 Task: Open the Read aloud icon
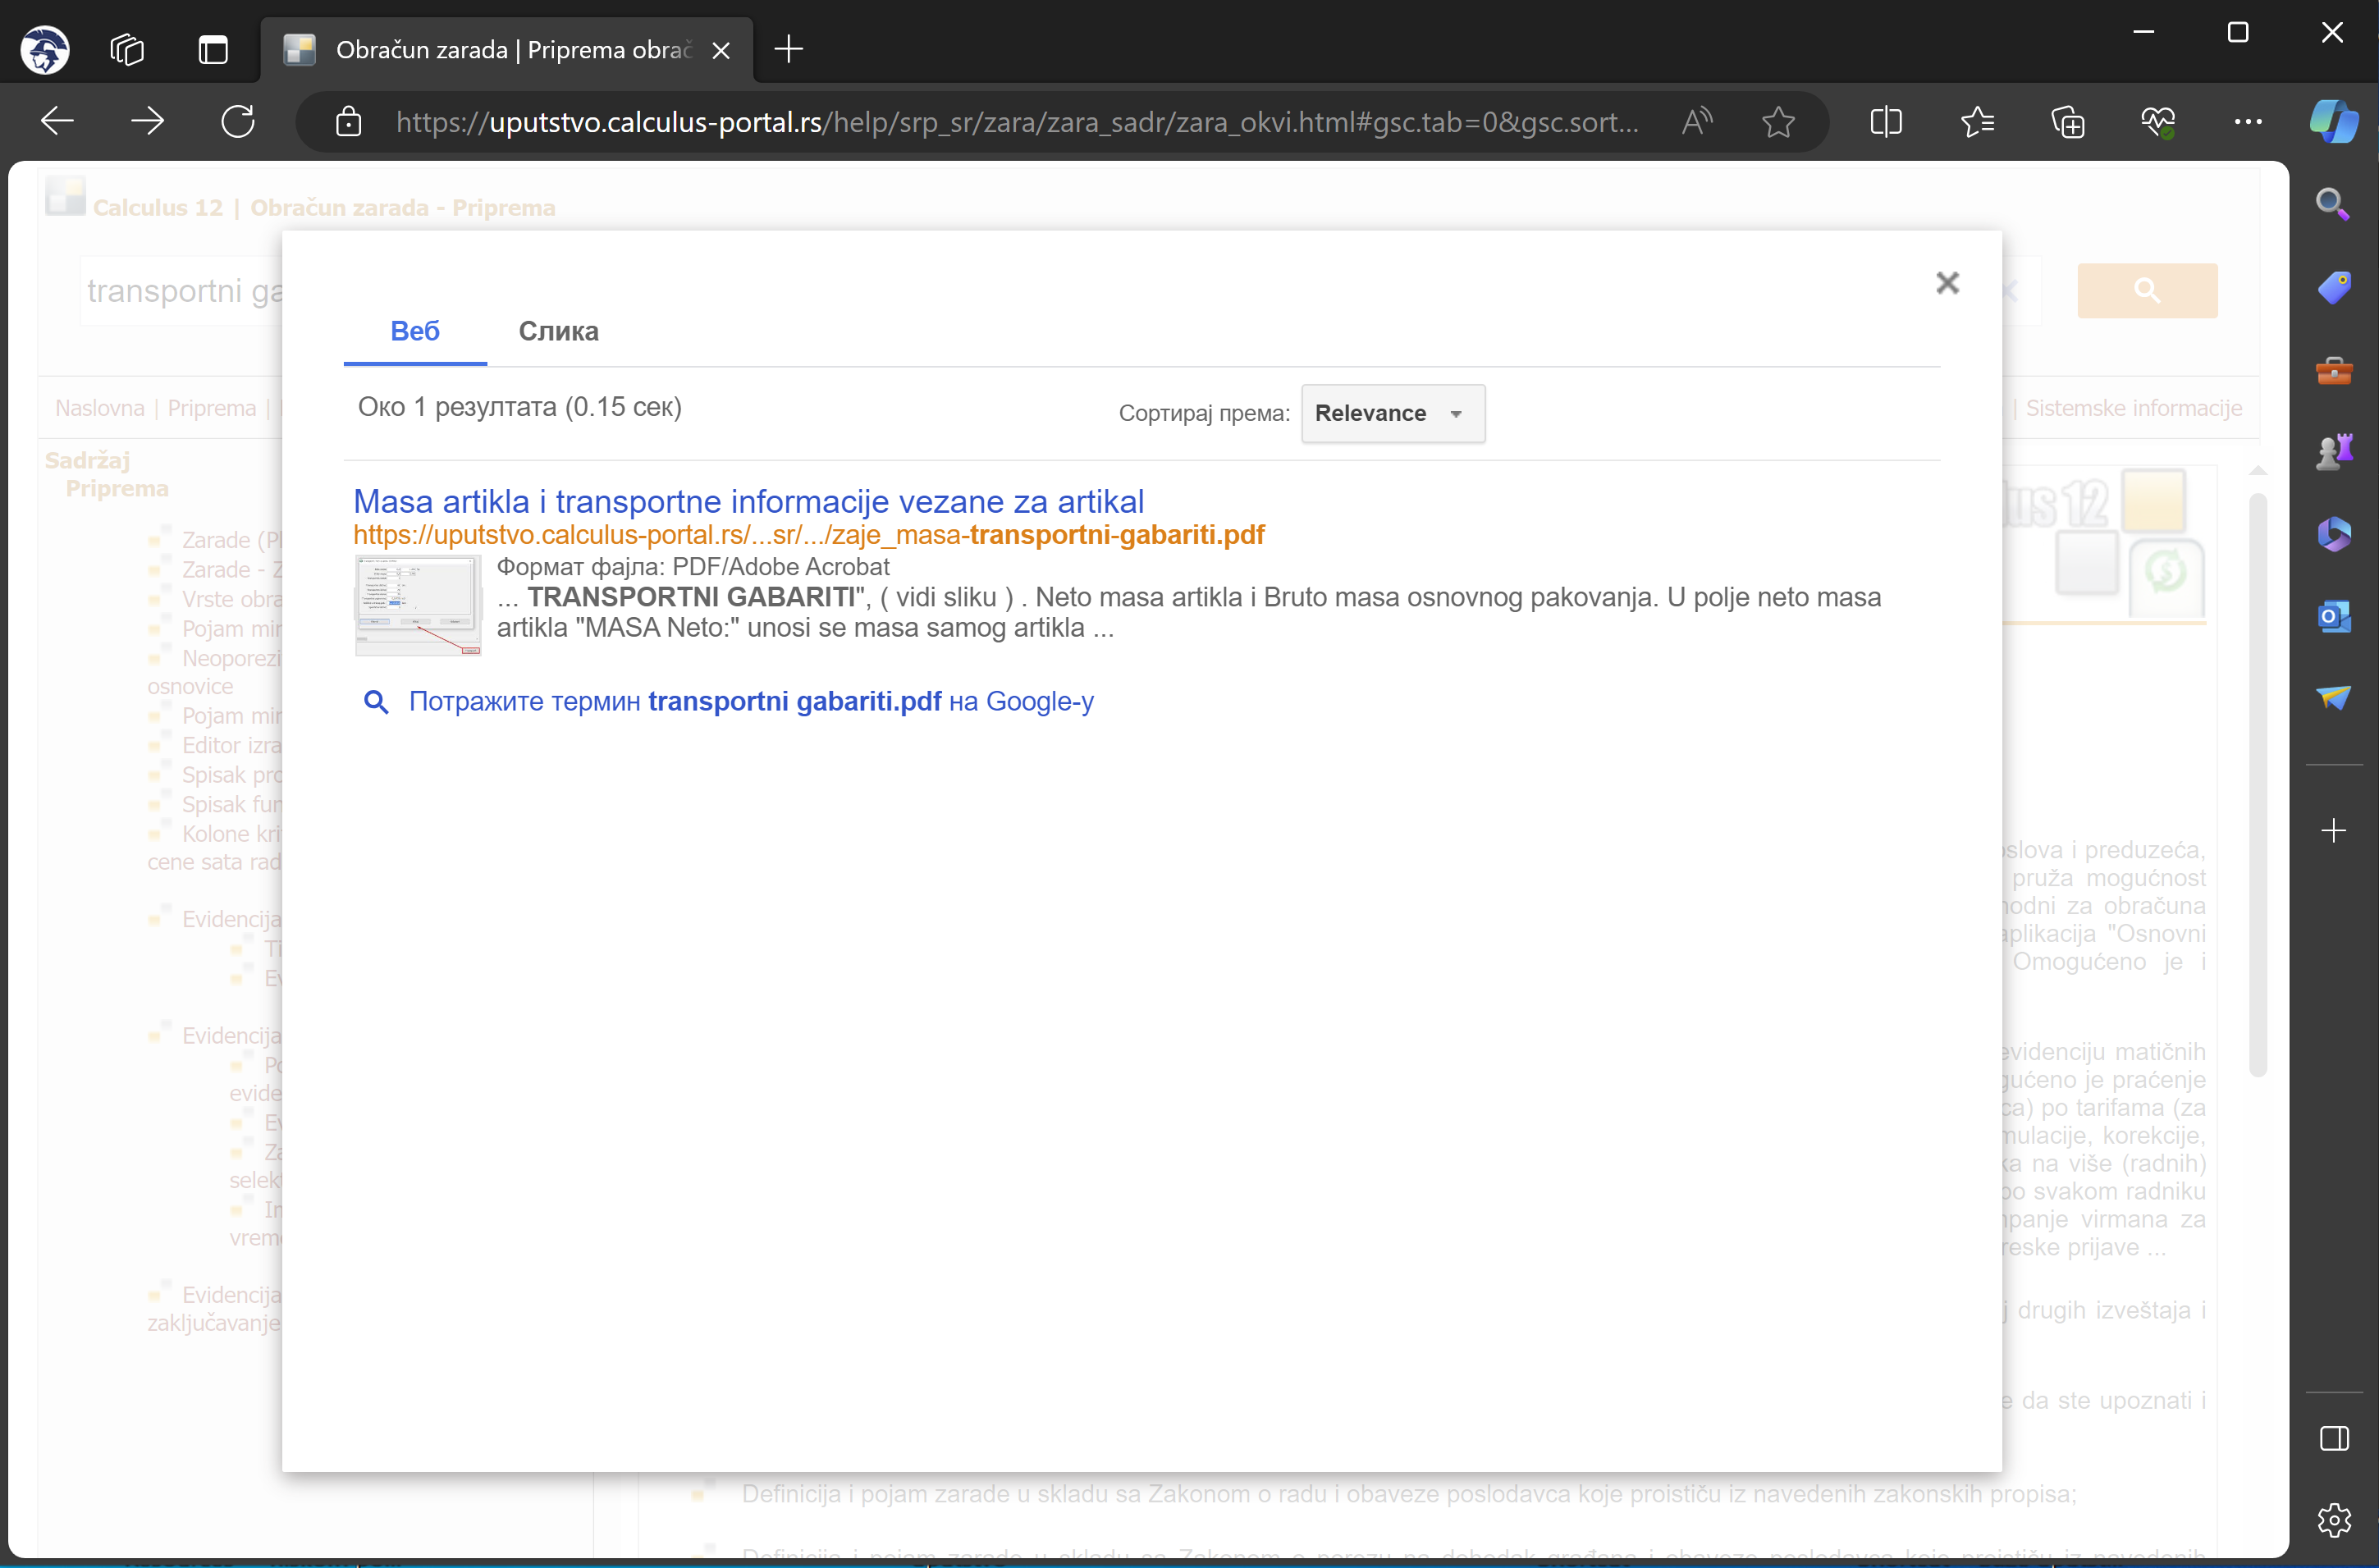click(1697, 122)
